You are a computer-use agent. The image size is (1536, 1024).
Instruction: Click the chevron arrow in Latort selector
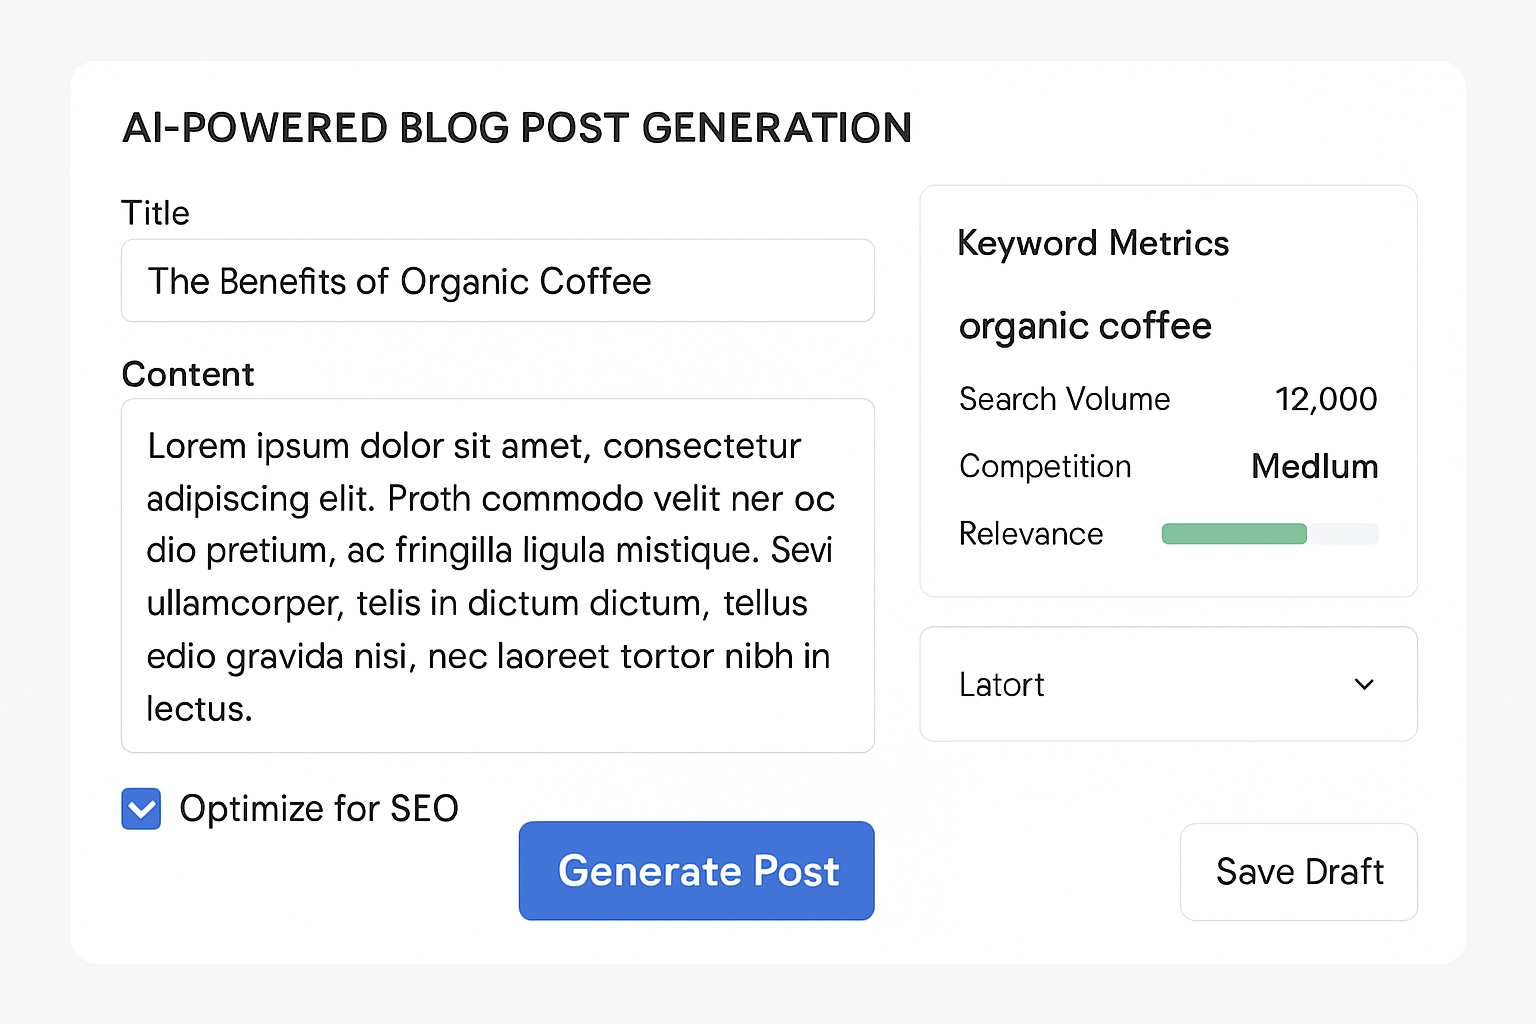point(1364,684)
